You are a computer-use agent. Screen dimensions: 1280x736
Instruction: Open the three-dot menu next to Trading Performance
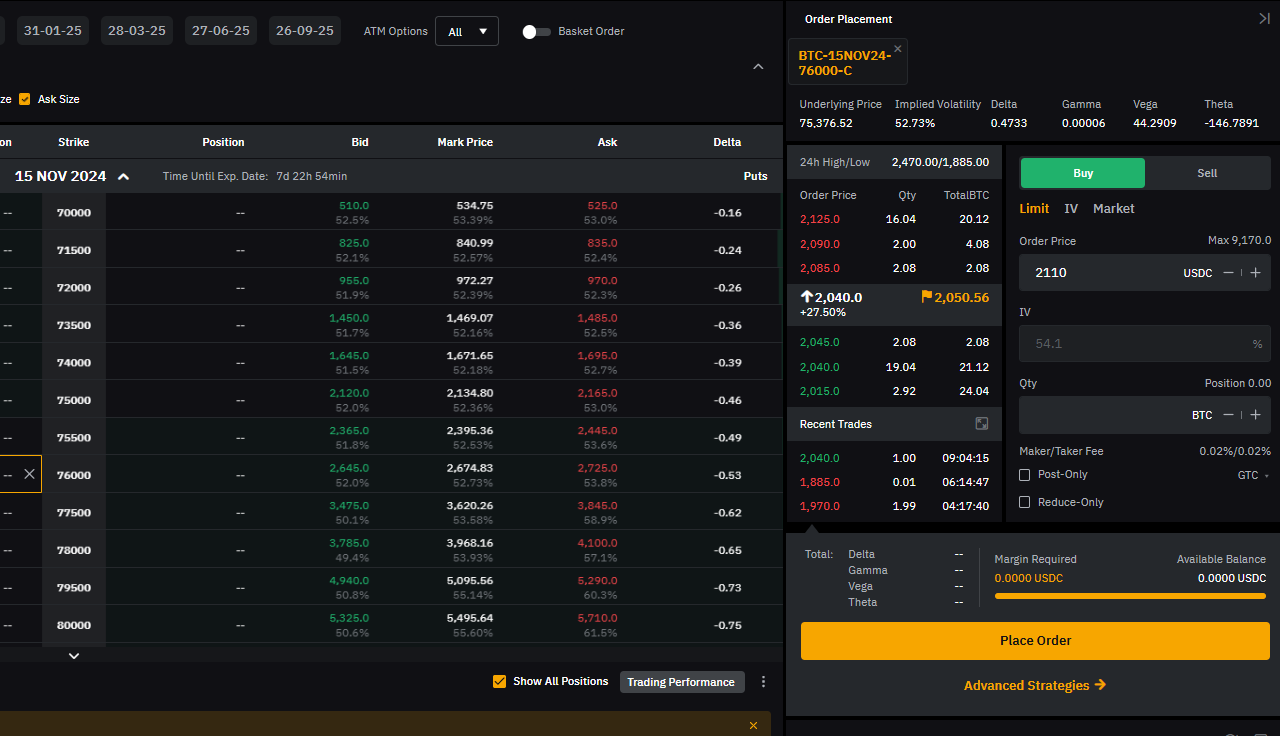[x=763, y=681]
